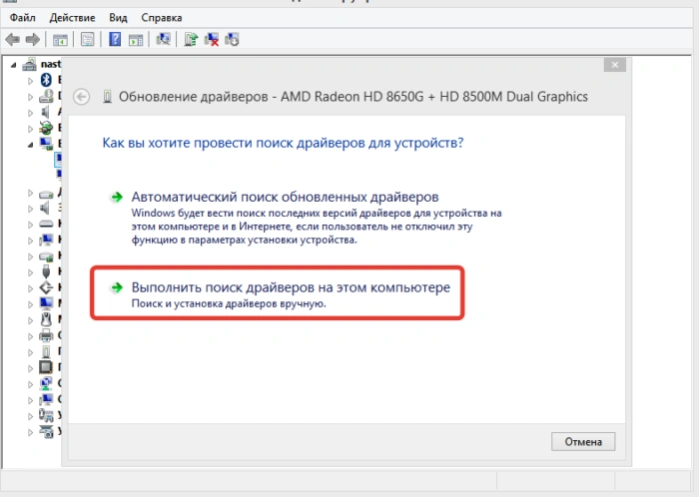Screen dimensions: 699x497
Task: Click the blue Help question mark icon
Action: pyautogui.click(x=115, y=39)
